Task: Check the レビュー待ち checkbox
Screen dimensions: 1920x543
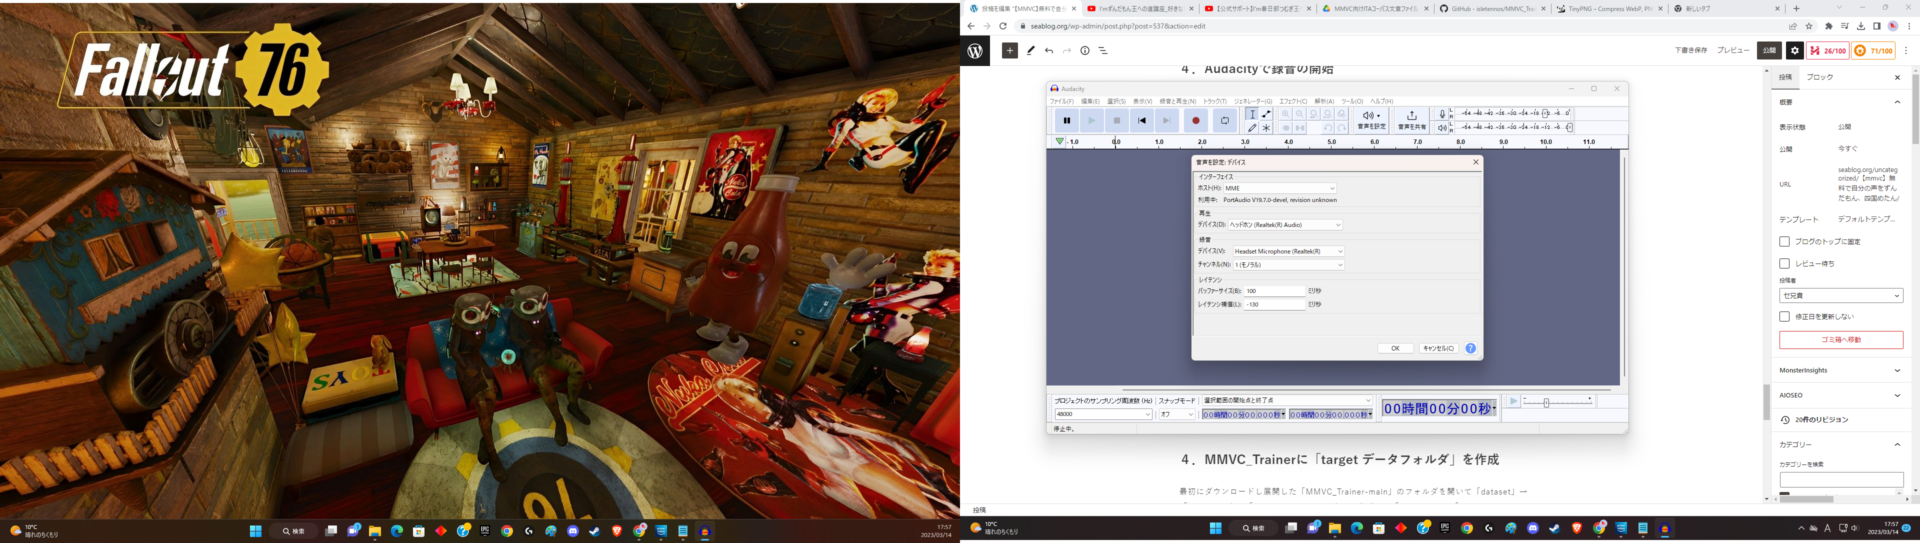Action: 1784,264
